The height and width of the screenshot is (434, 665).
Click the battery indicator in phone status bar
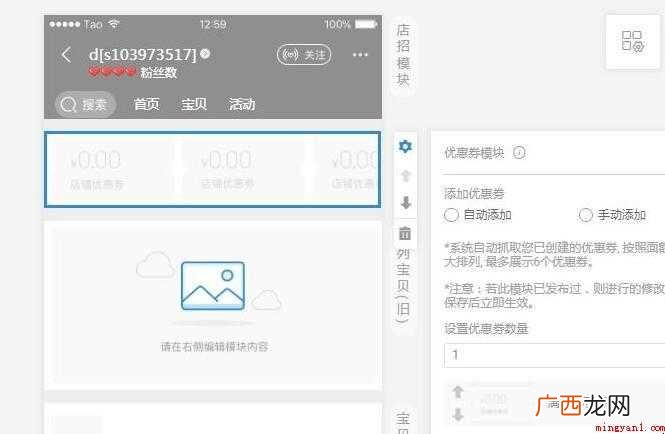366,25
